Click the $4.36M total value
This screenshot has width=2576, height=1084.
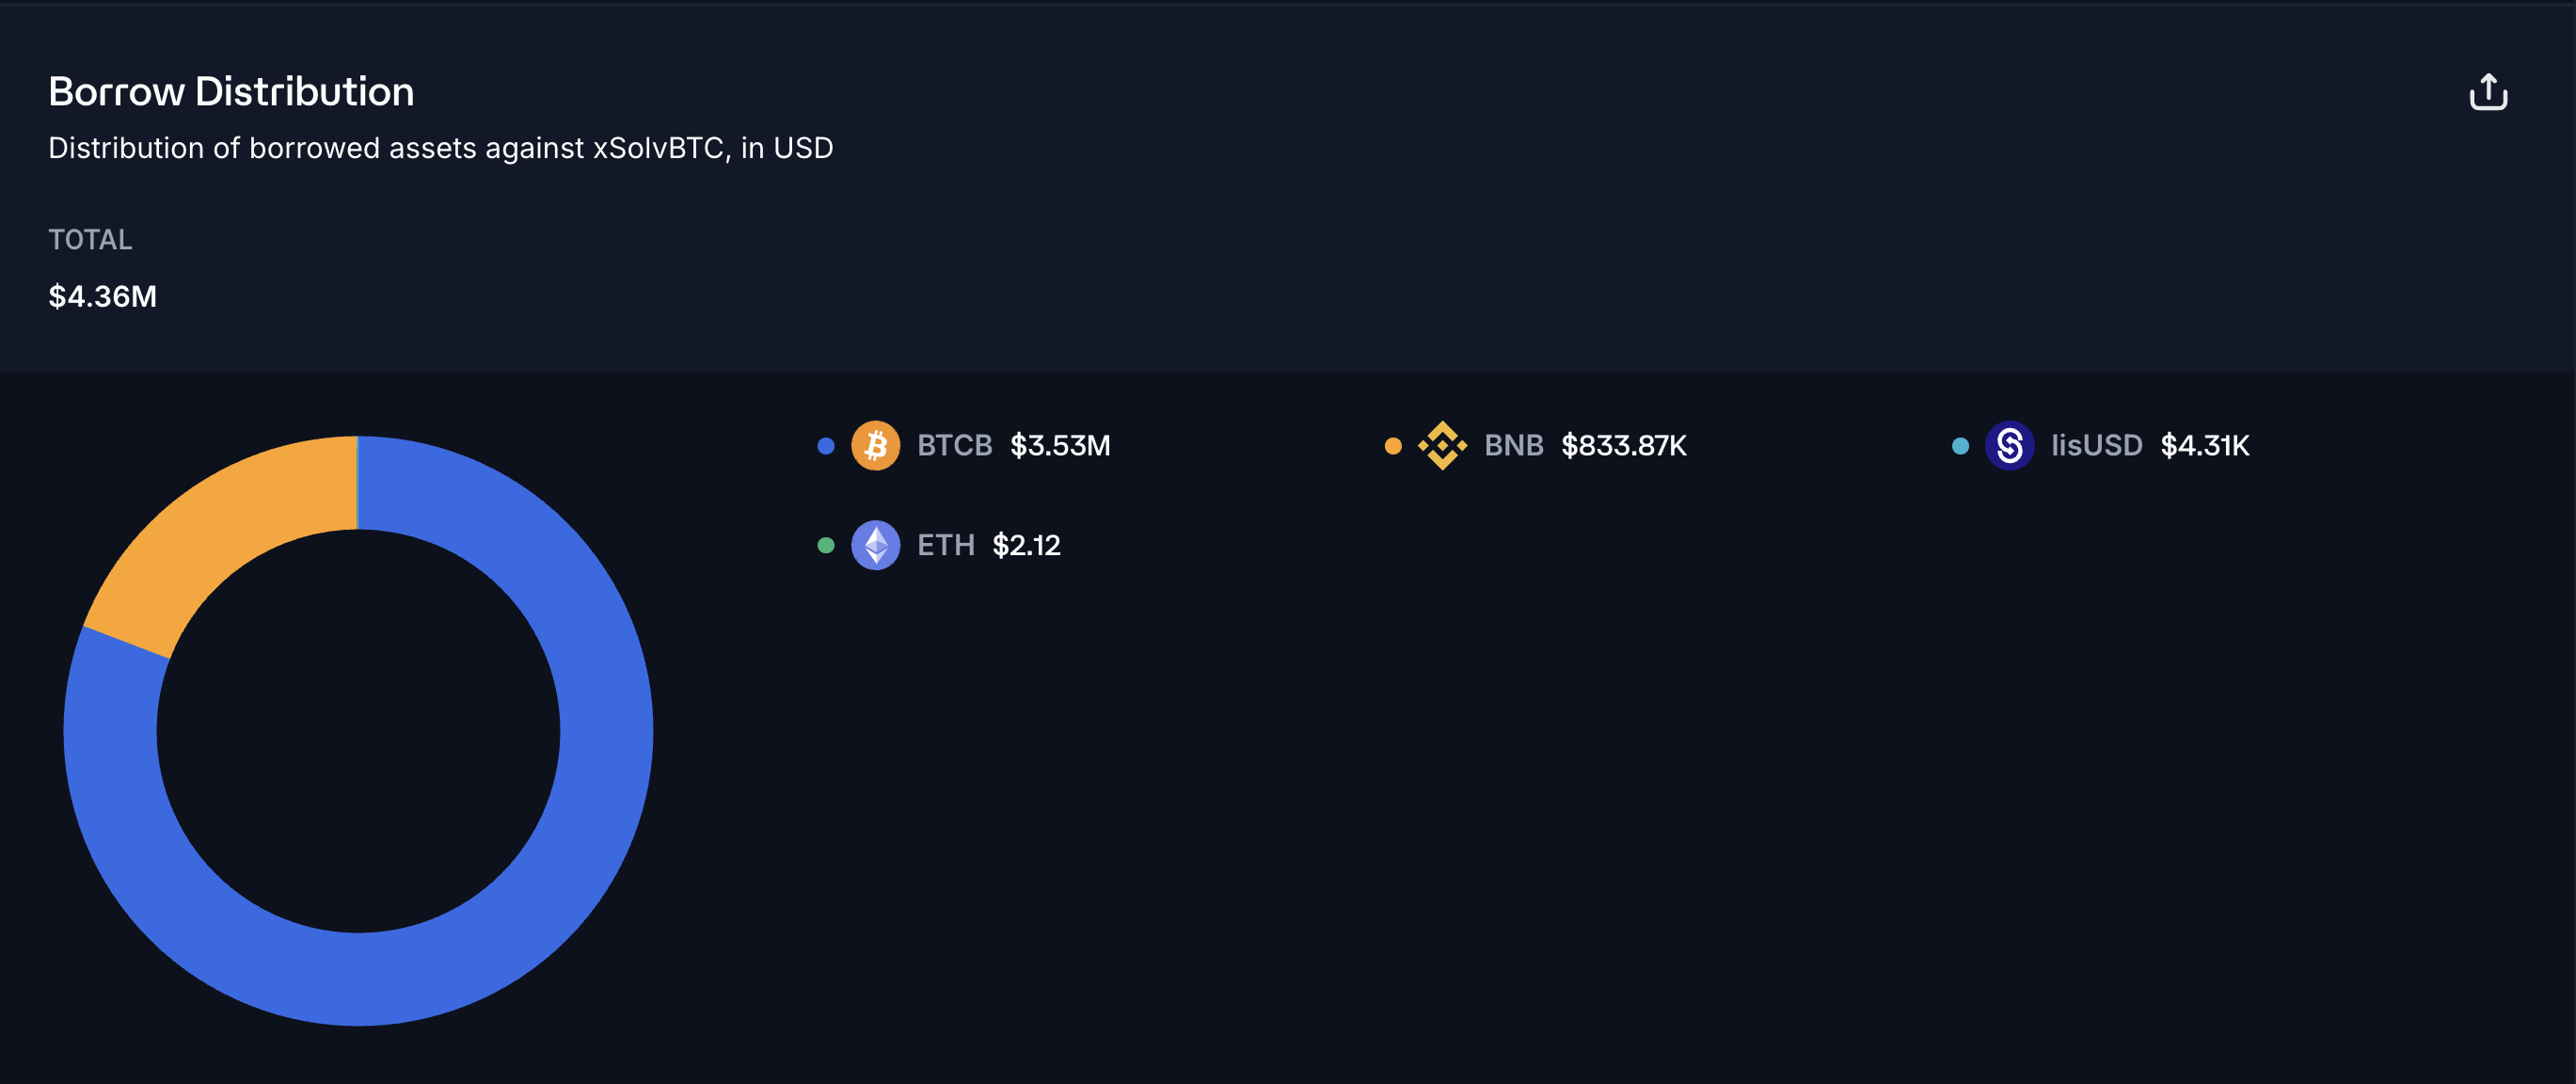[102, 296]
